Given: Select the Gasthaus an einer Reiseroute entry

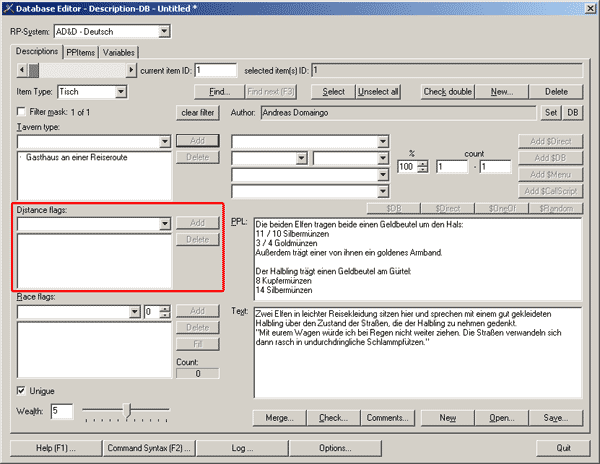Looking at the screenshot, I should click(70, 158).
